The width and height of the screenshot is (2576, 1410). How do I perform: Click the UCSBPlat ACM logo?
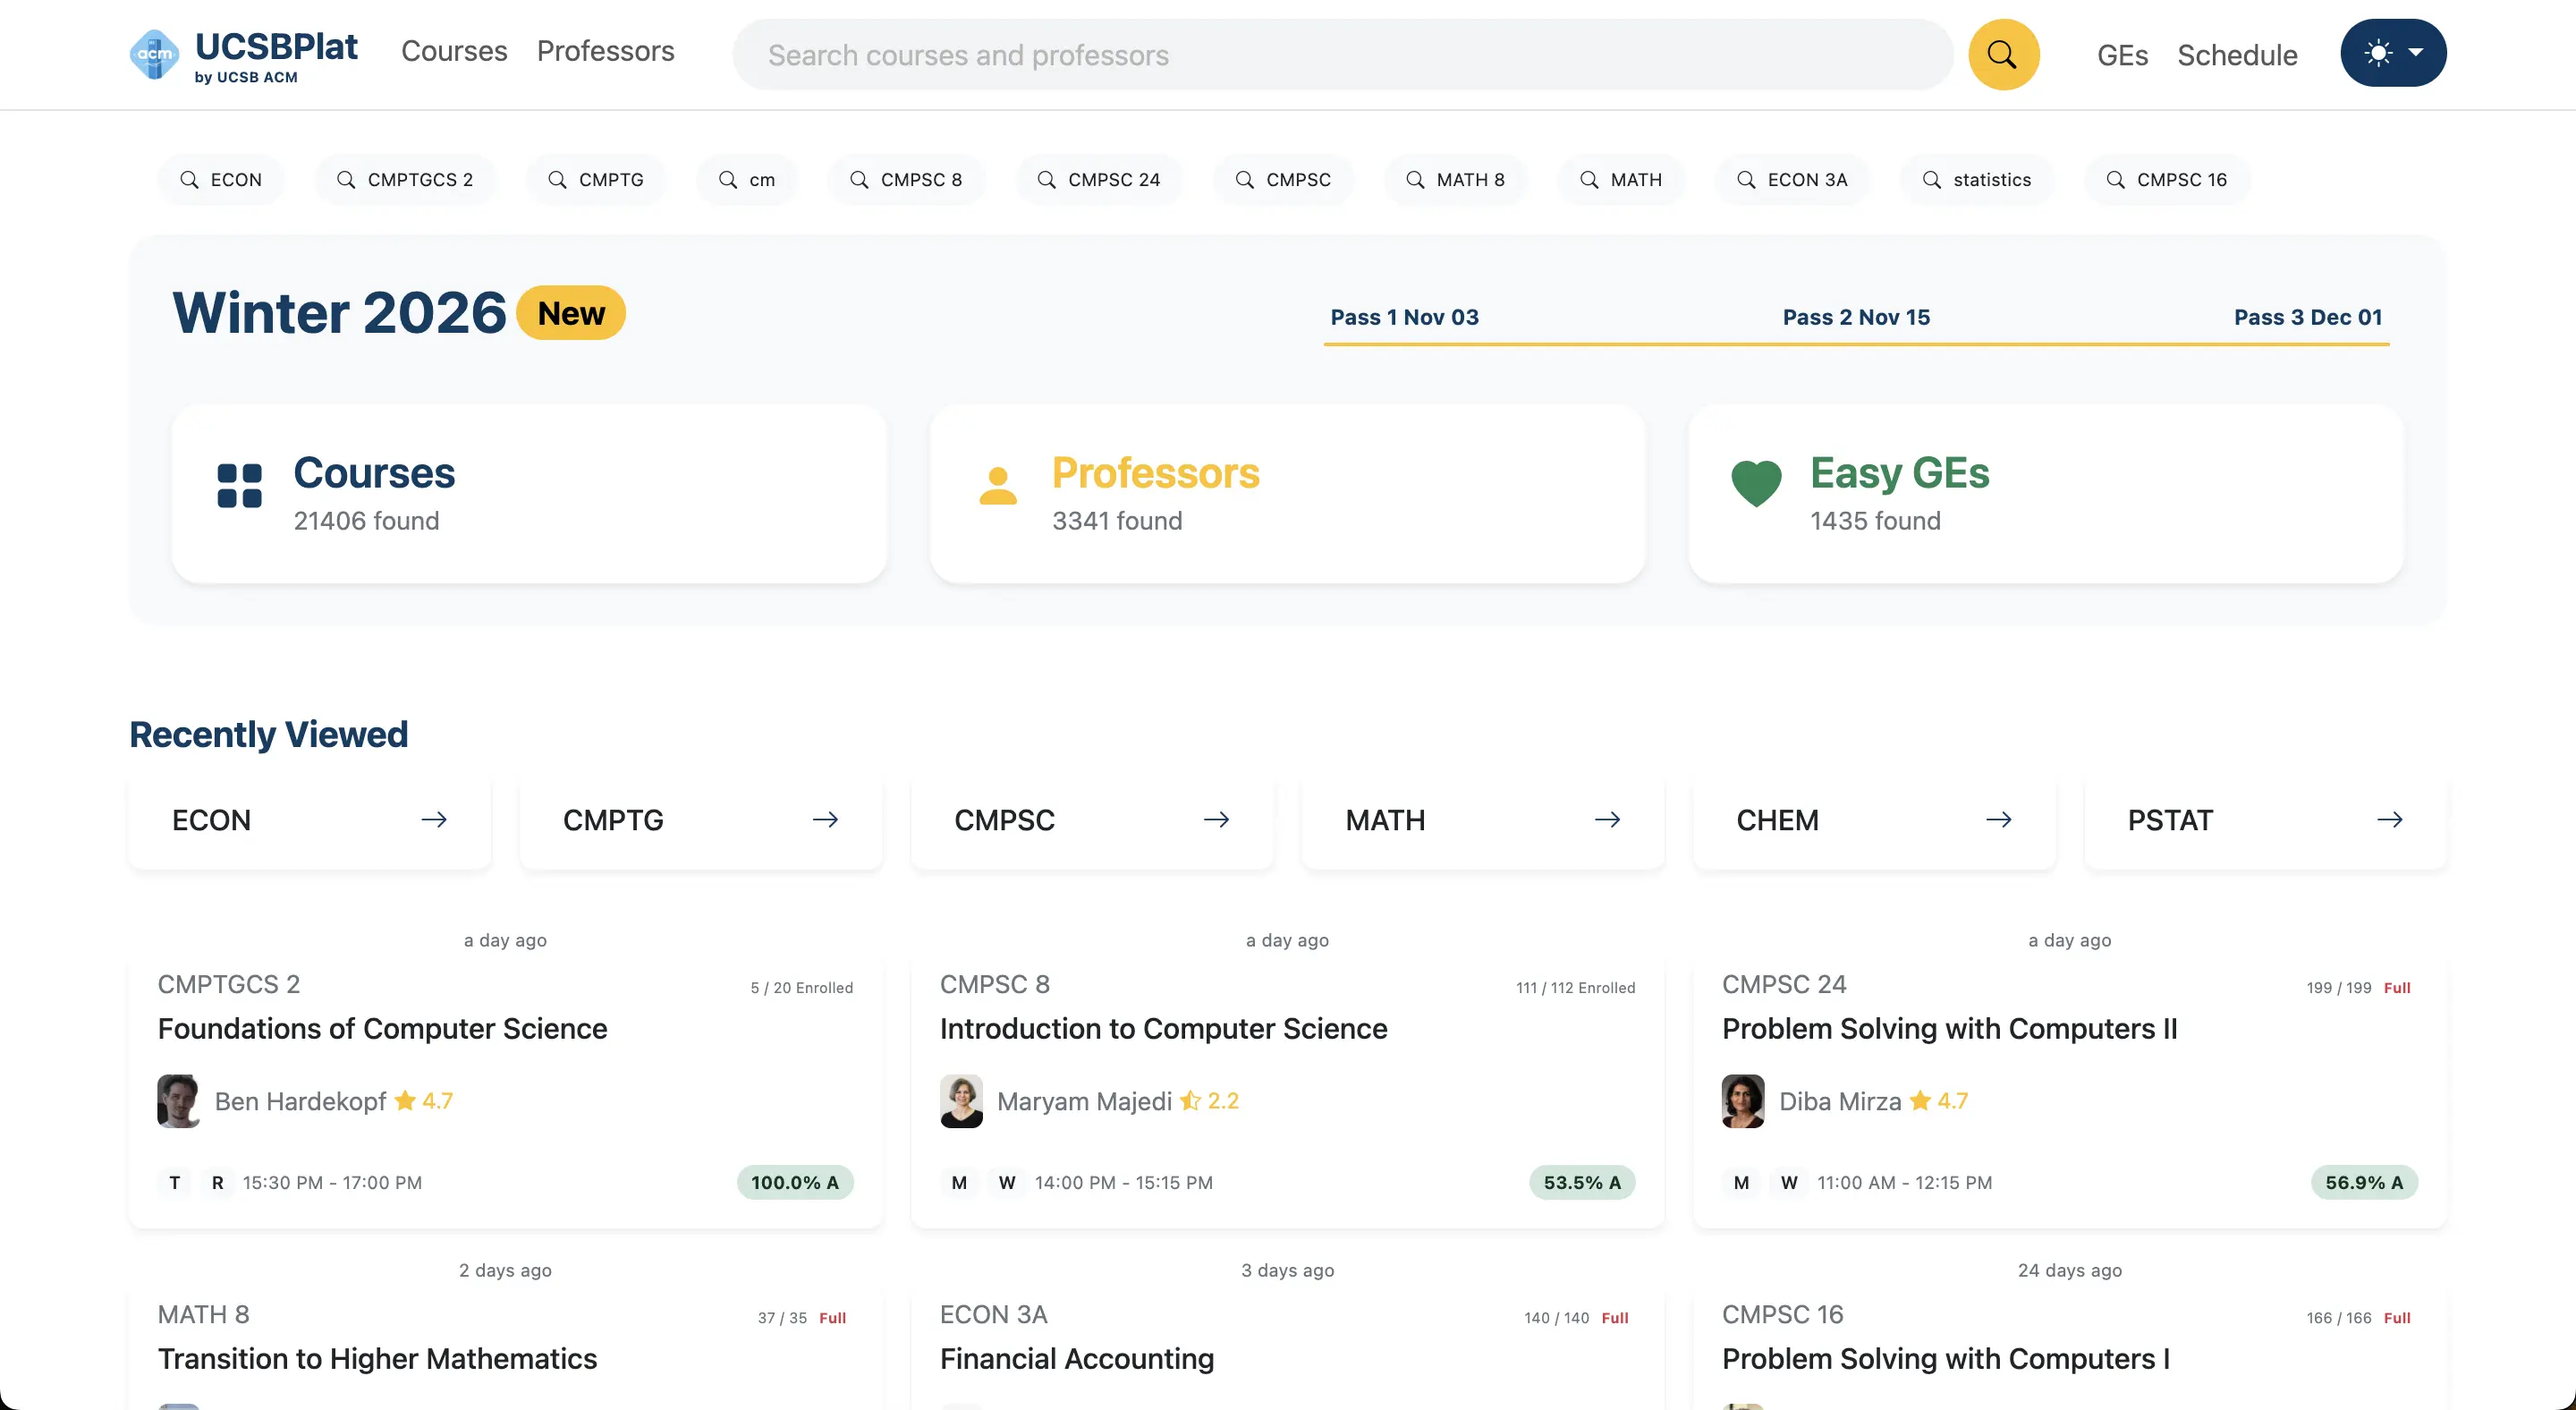[x=155, y=54]
